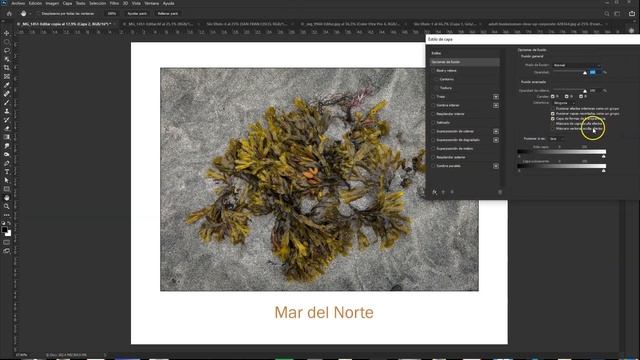Open the Filtro menu
Viewport: 640px width, 360px height.
(x=114, y=3)
